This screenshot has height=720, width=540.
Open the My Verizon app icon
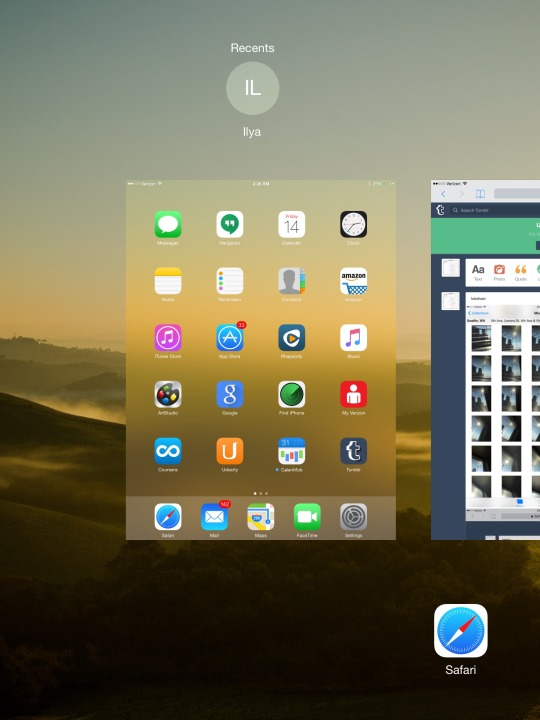click(354, 394)
